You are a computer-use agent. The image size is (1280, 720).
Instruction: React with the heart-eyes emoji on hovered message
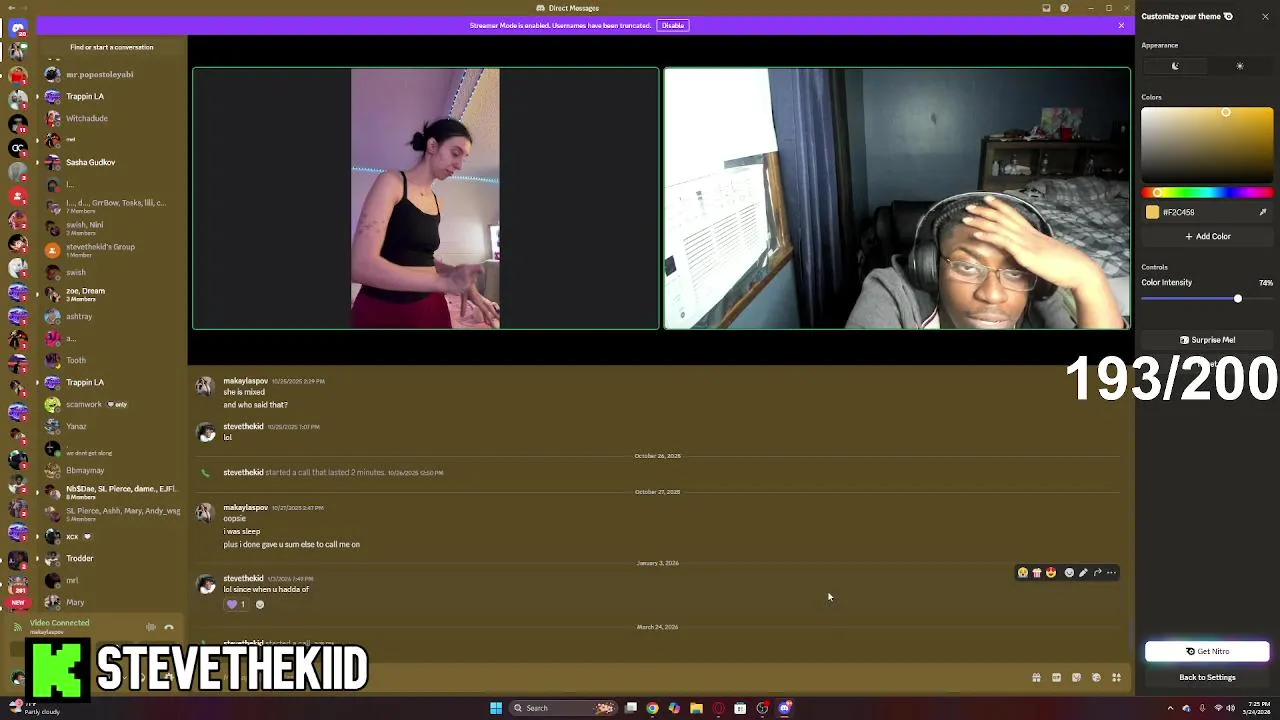(1050, 573)
